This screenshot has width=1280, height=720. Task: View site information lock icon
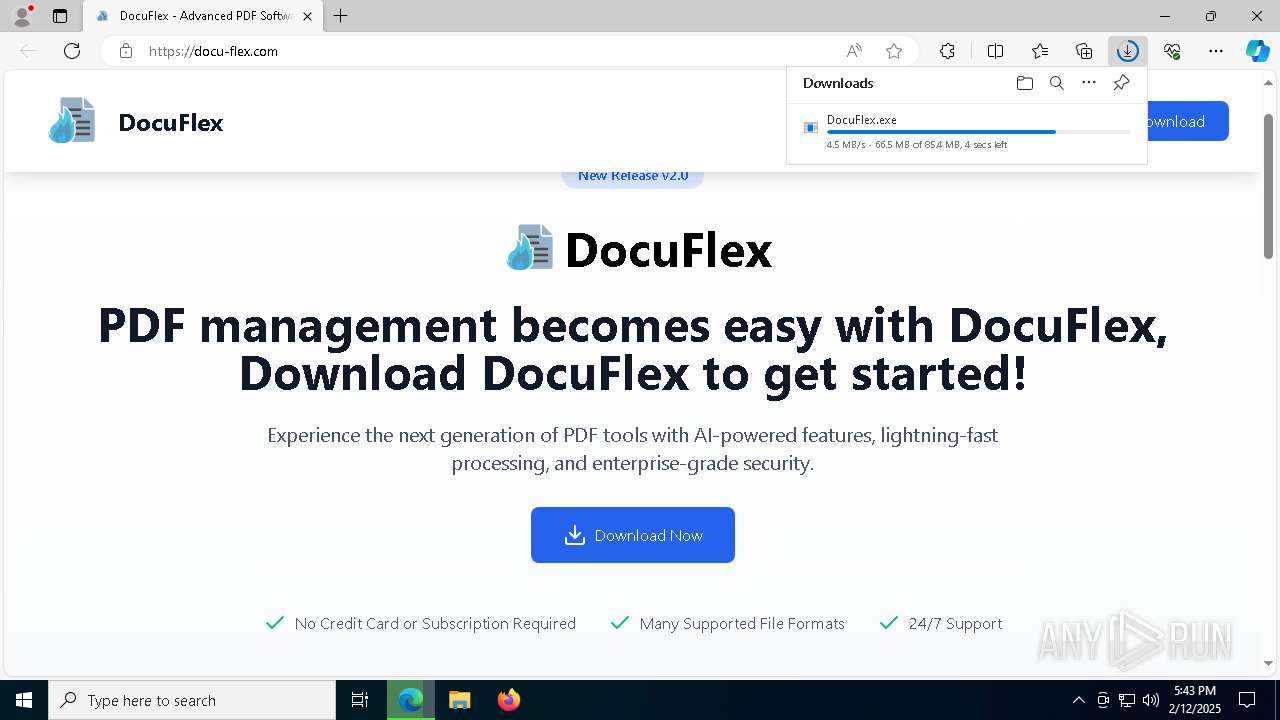click(126, 51)
